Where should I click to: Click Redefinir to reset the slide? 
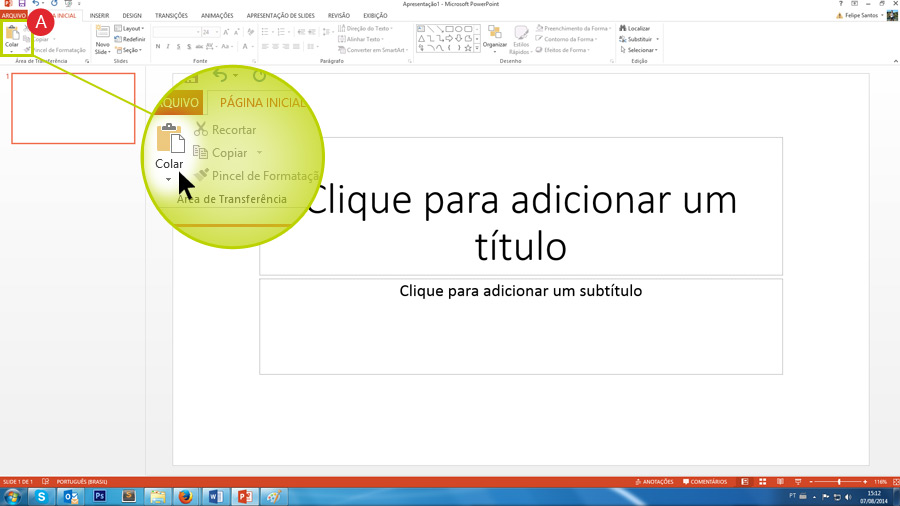tap(132, 39)
